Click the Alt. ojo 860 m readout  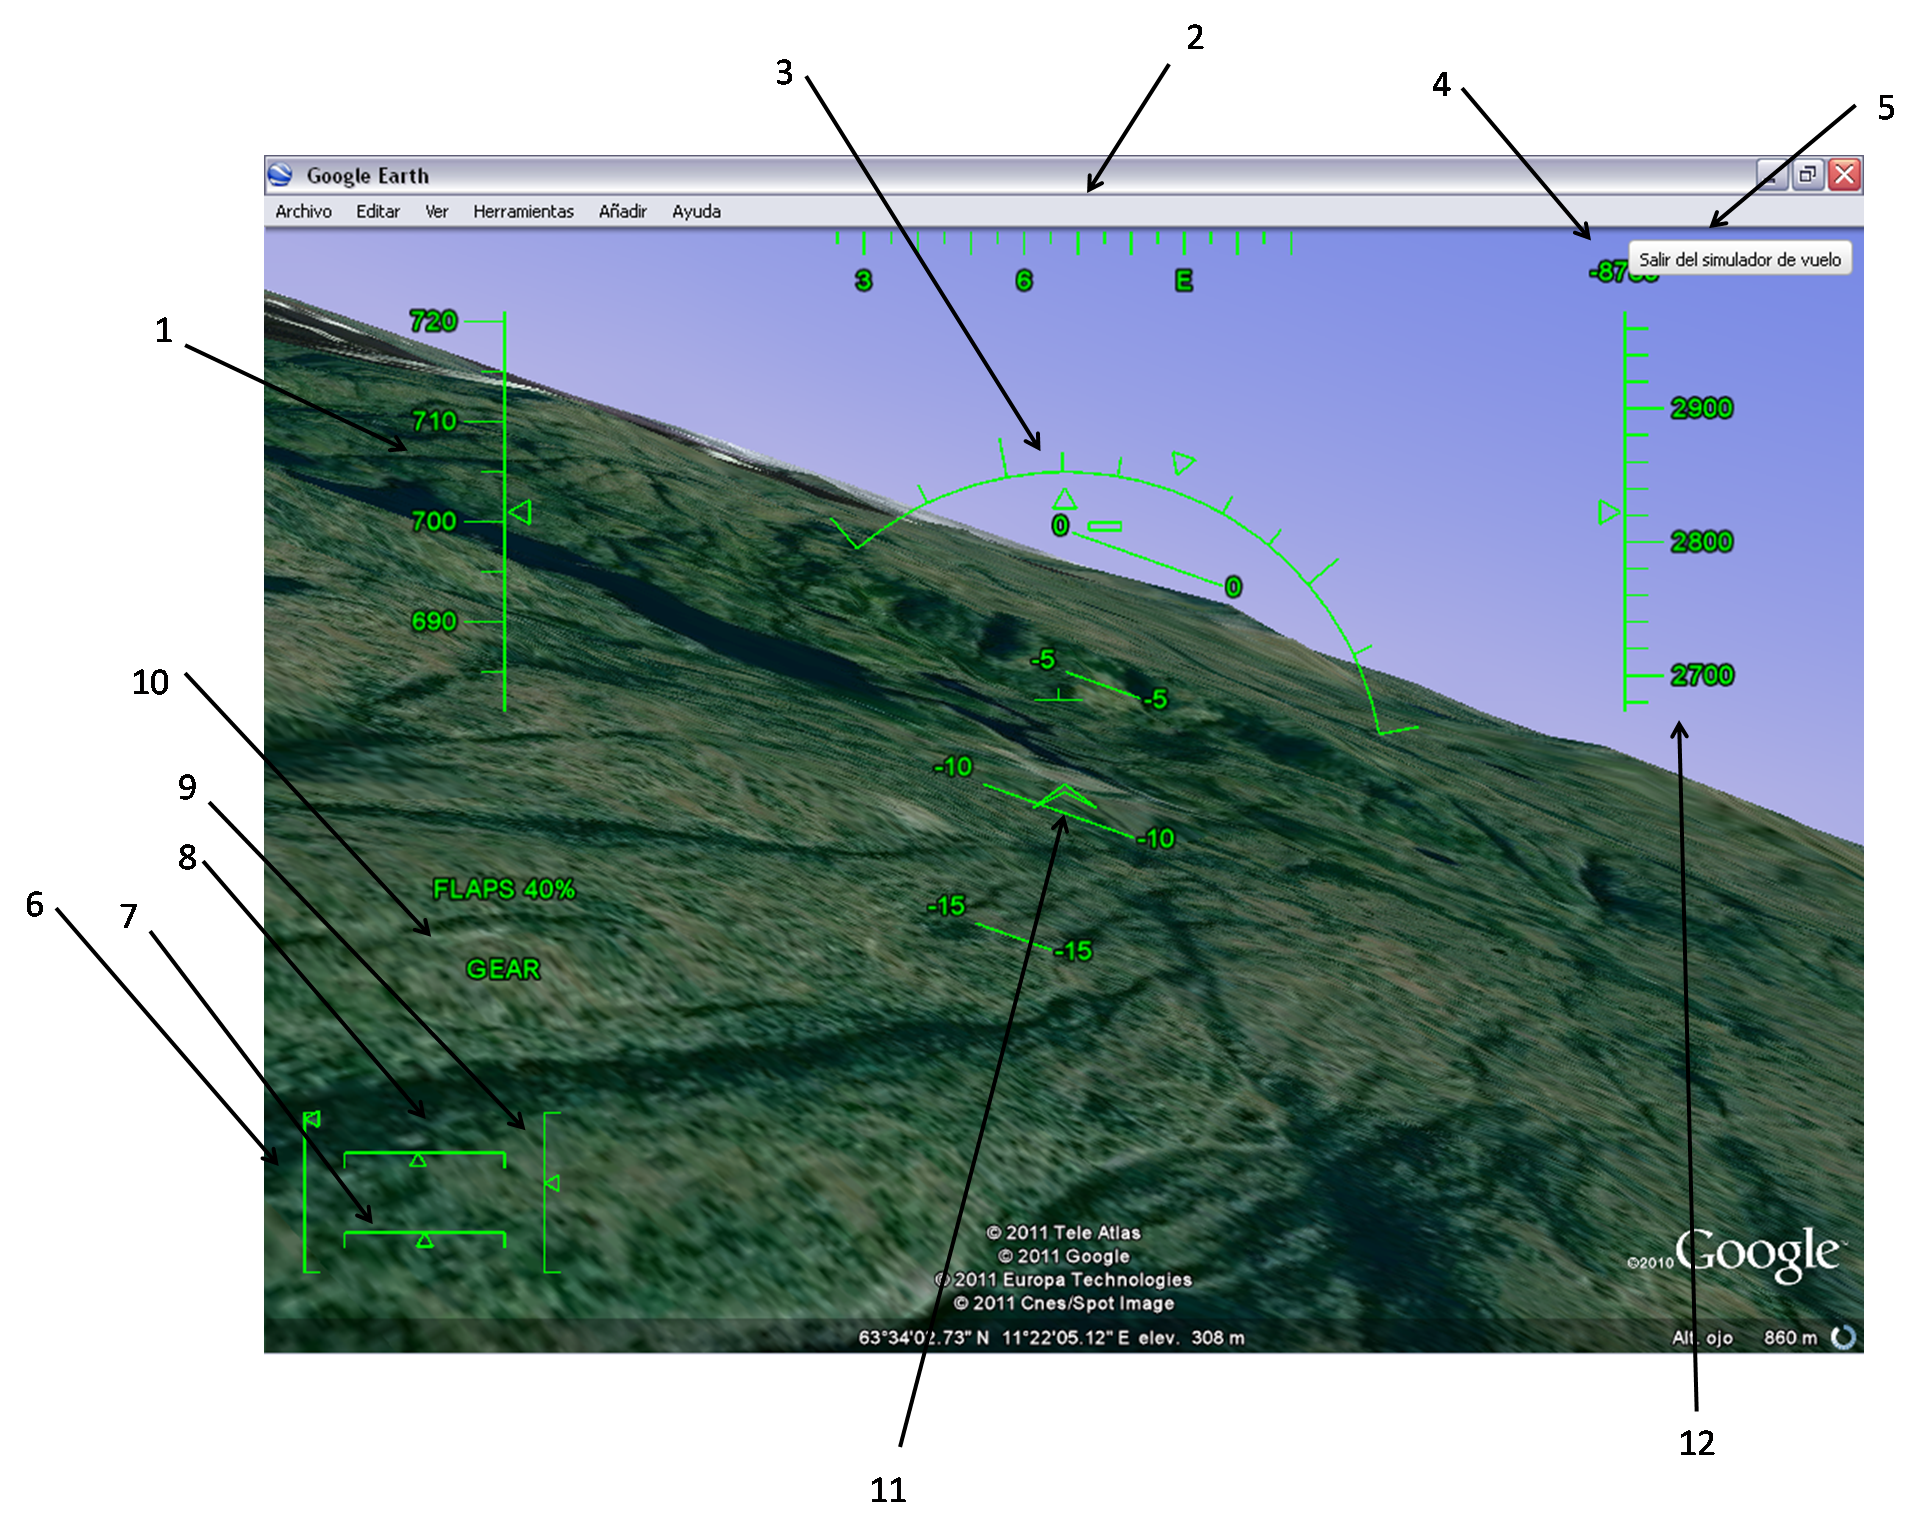tap(1744, 1338)
